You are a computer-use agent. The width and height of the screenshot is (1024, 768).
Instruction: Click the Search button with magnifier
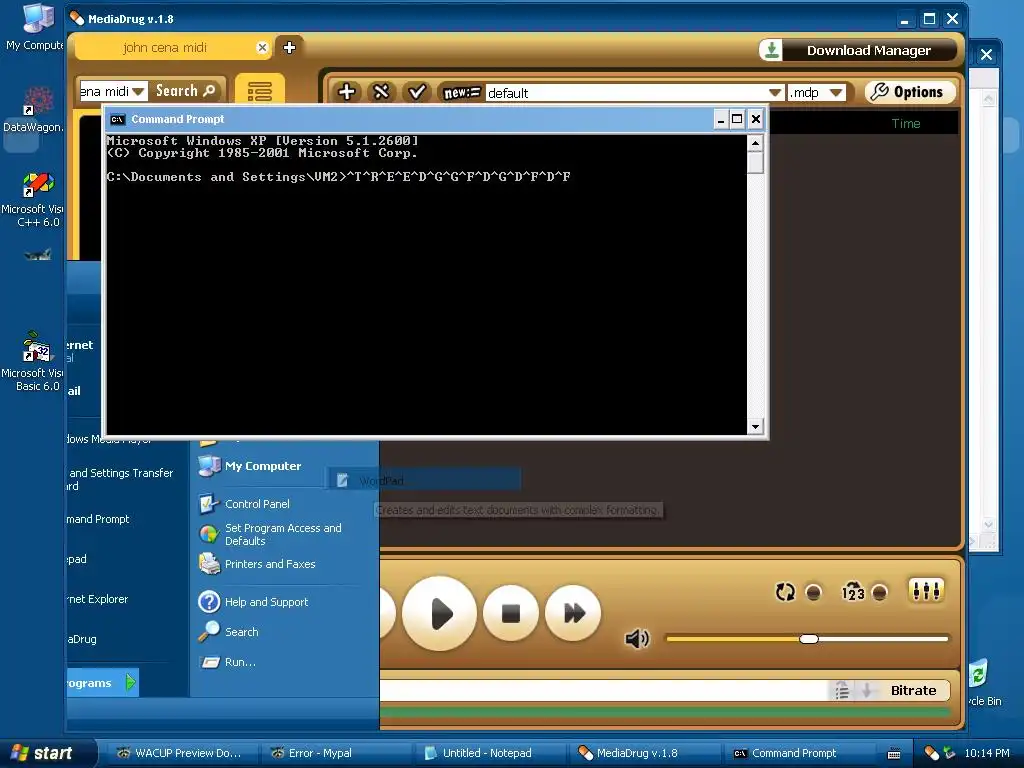click(x=185, y=91)
